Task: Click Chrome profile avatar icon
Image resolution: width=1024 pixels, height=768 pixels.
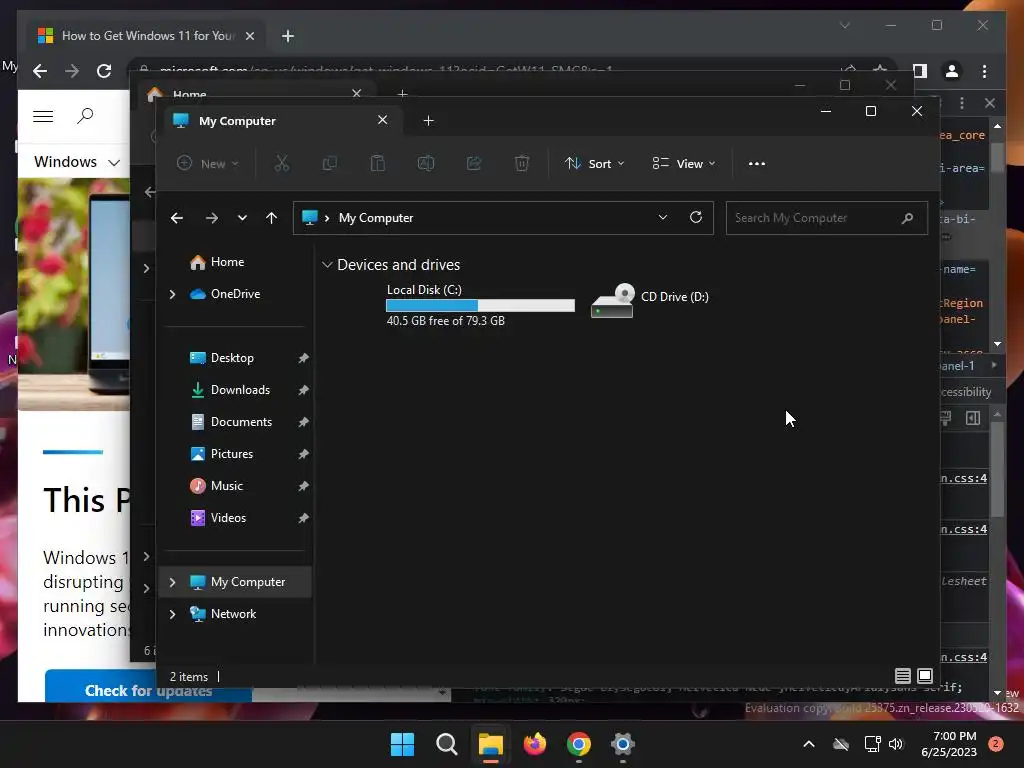Action: 952,71
